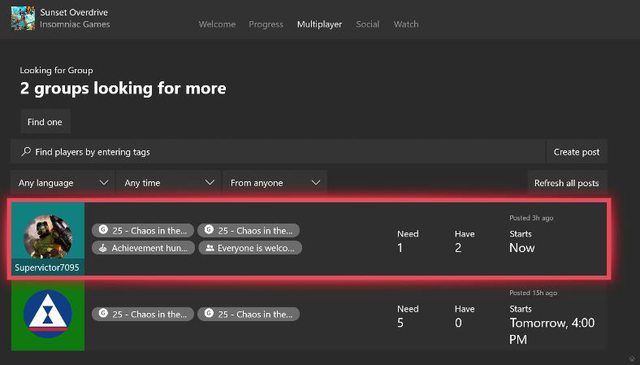Screen dimensions: 640x365
Task: Click the trophy icon on Achievement tag
Action: tap(103, 248)
